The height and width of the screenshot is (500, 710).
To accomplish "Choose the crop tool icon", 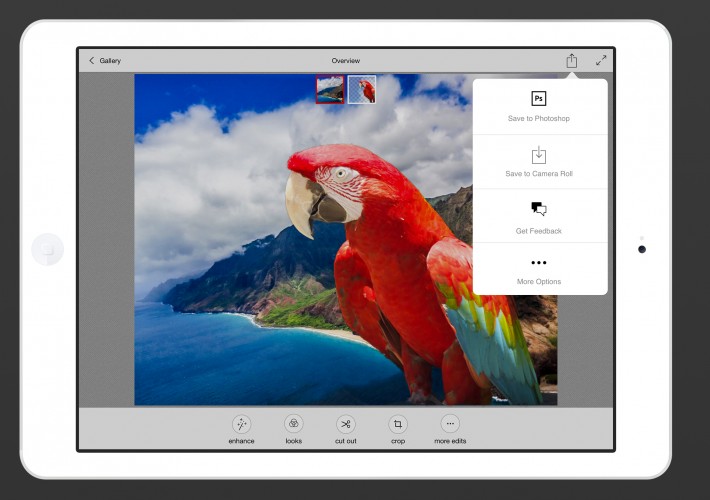I will pyautogui.click(x=398, y=424).
